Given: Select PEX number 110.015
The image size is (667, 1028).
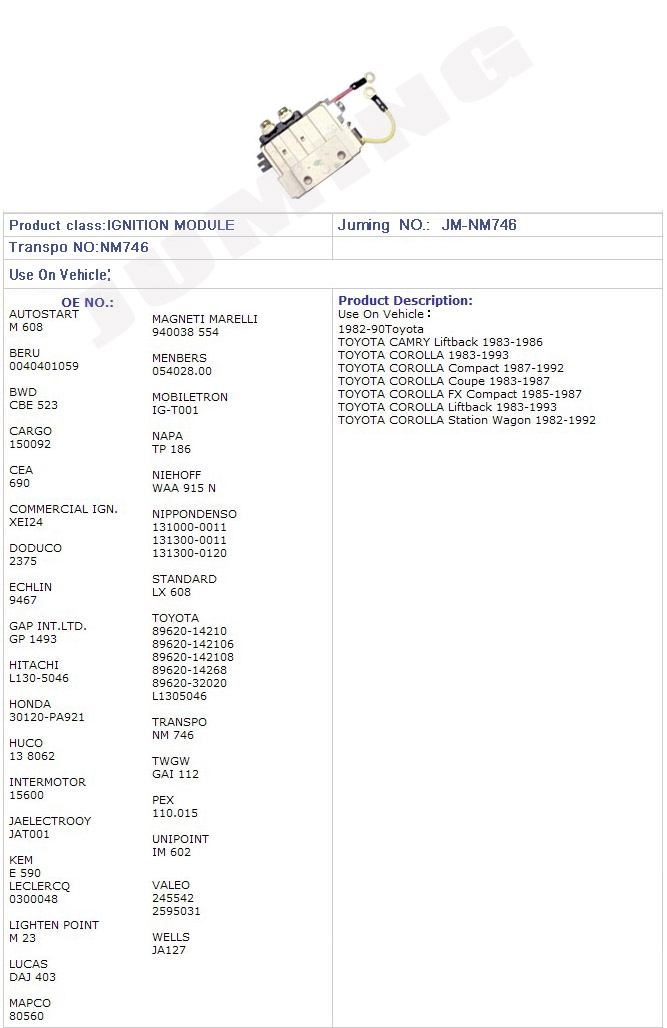Looking at the screenshot, I should [x=175, y=813].
